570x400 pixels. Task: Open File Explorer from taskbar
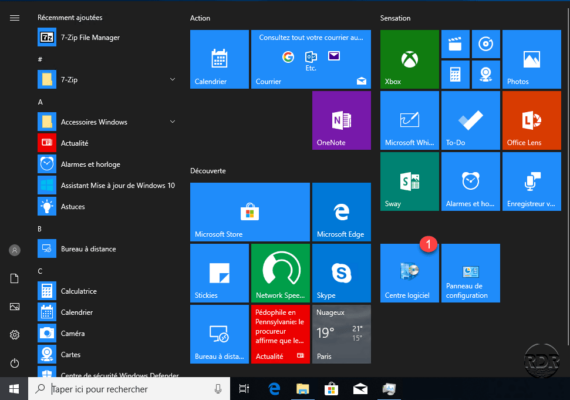302,389
